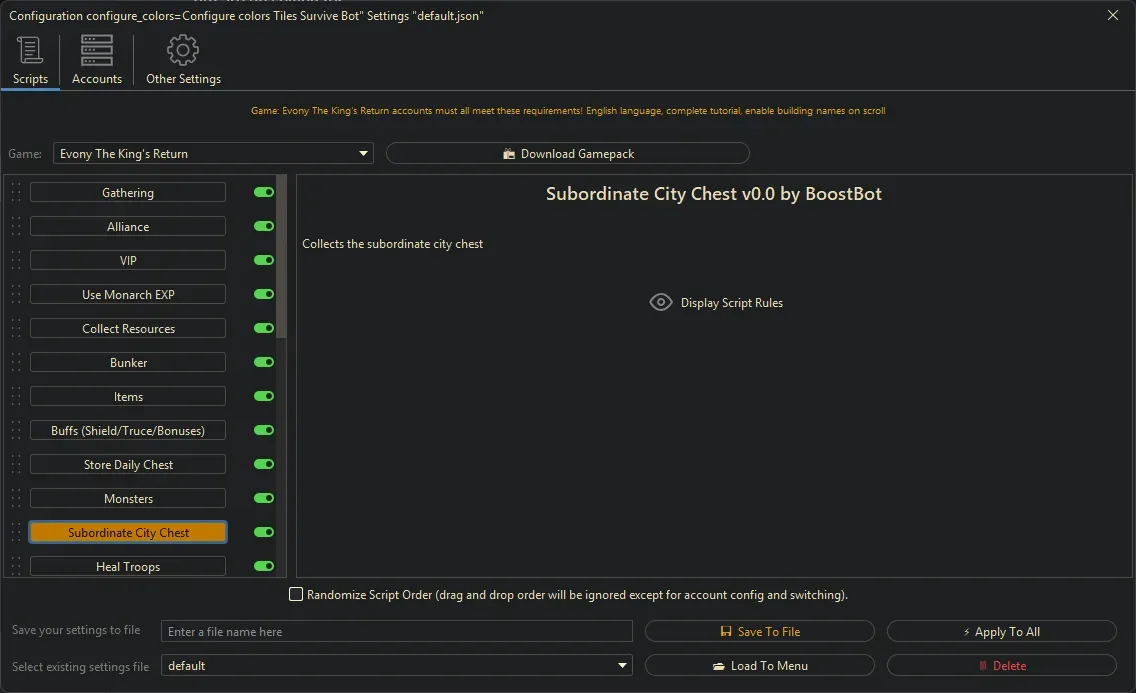Click the briefcase icon on Download Gamepack
This screenshot has width=1136, height=693.
point(509,153)
